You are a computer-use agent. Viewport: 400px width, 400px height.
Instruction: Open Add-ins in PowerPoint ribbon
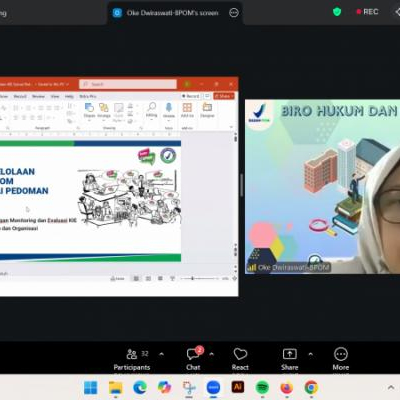[x=187, y=110]
